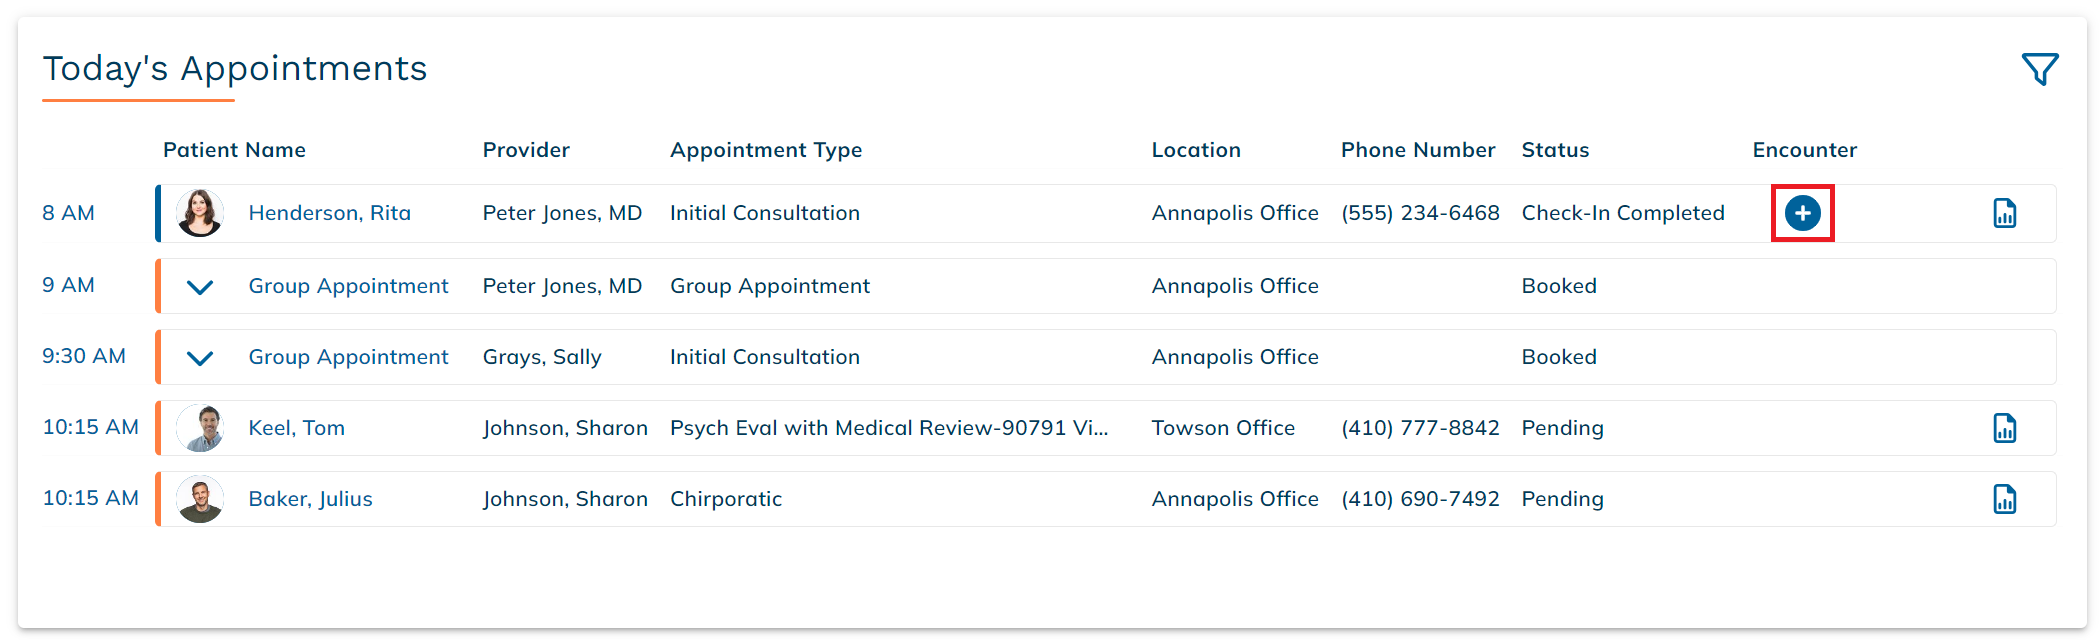Click the Today's Appointments heading

pos(234,69)
